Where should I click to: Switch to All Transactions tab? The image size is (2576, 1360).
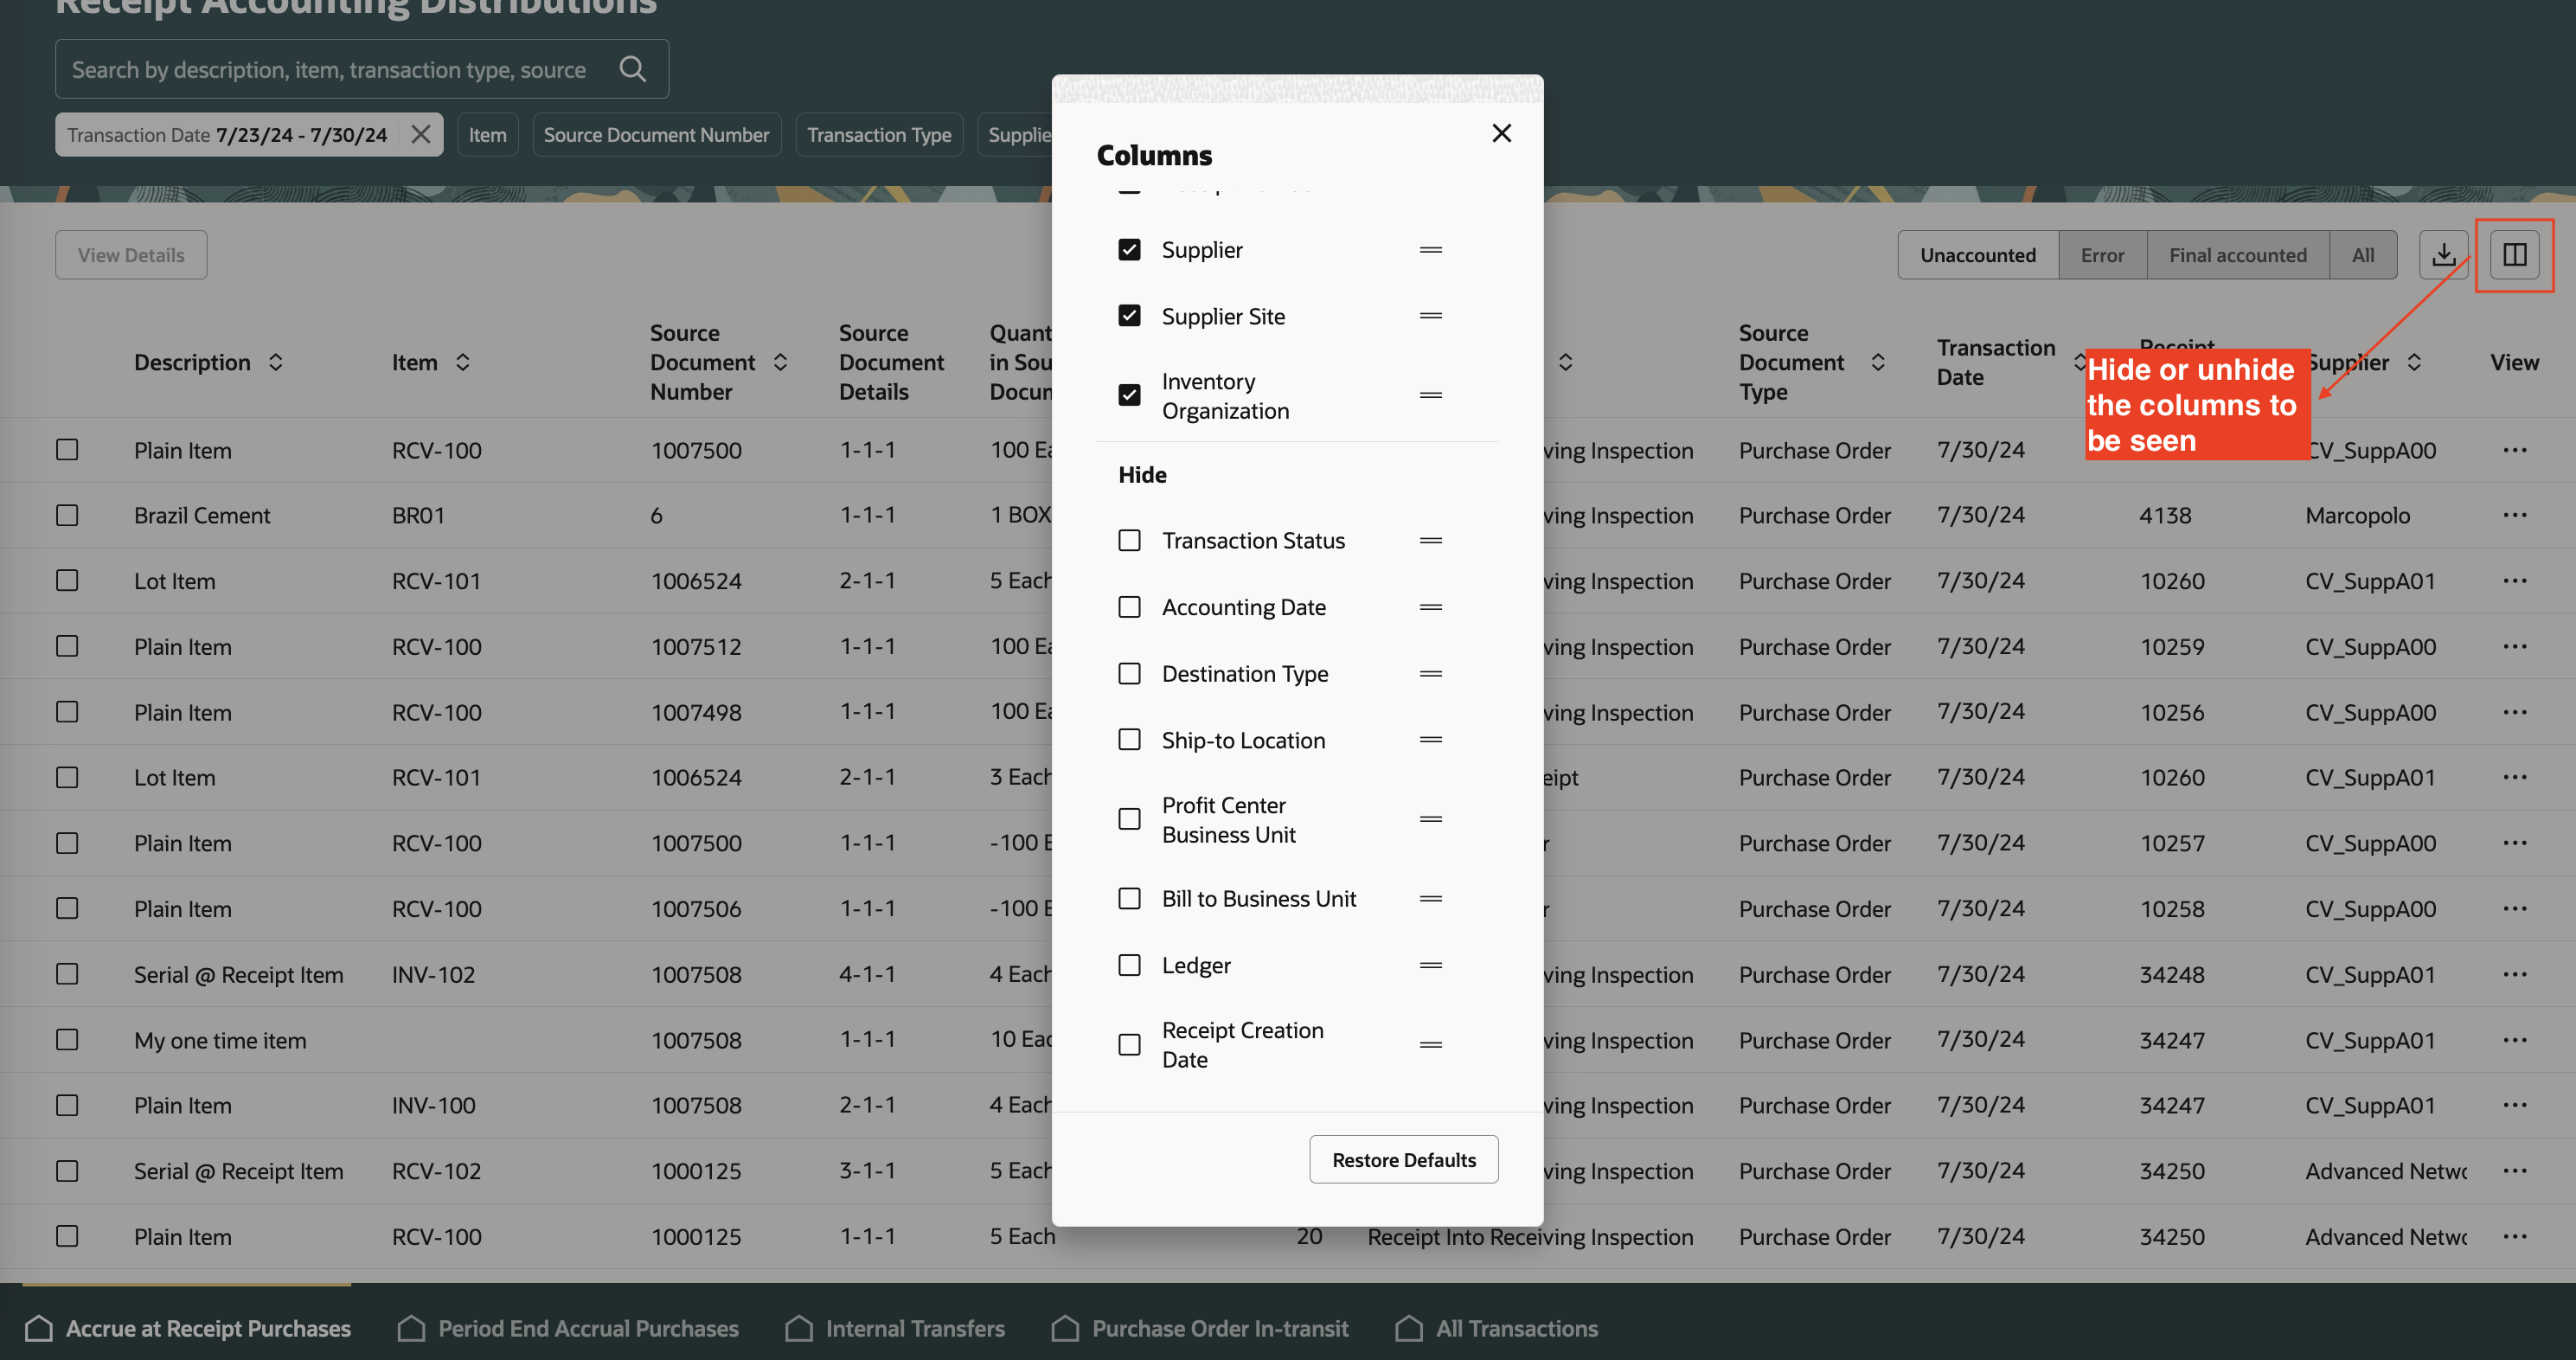click(1496, 1328)
